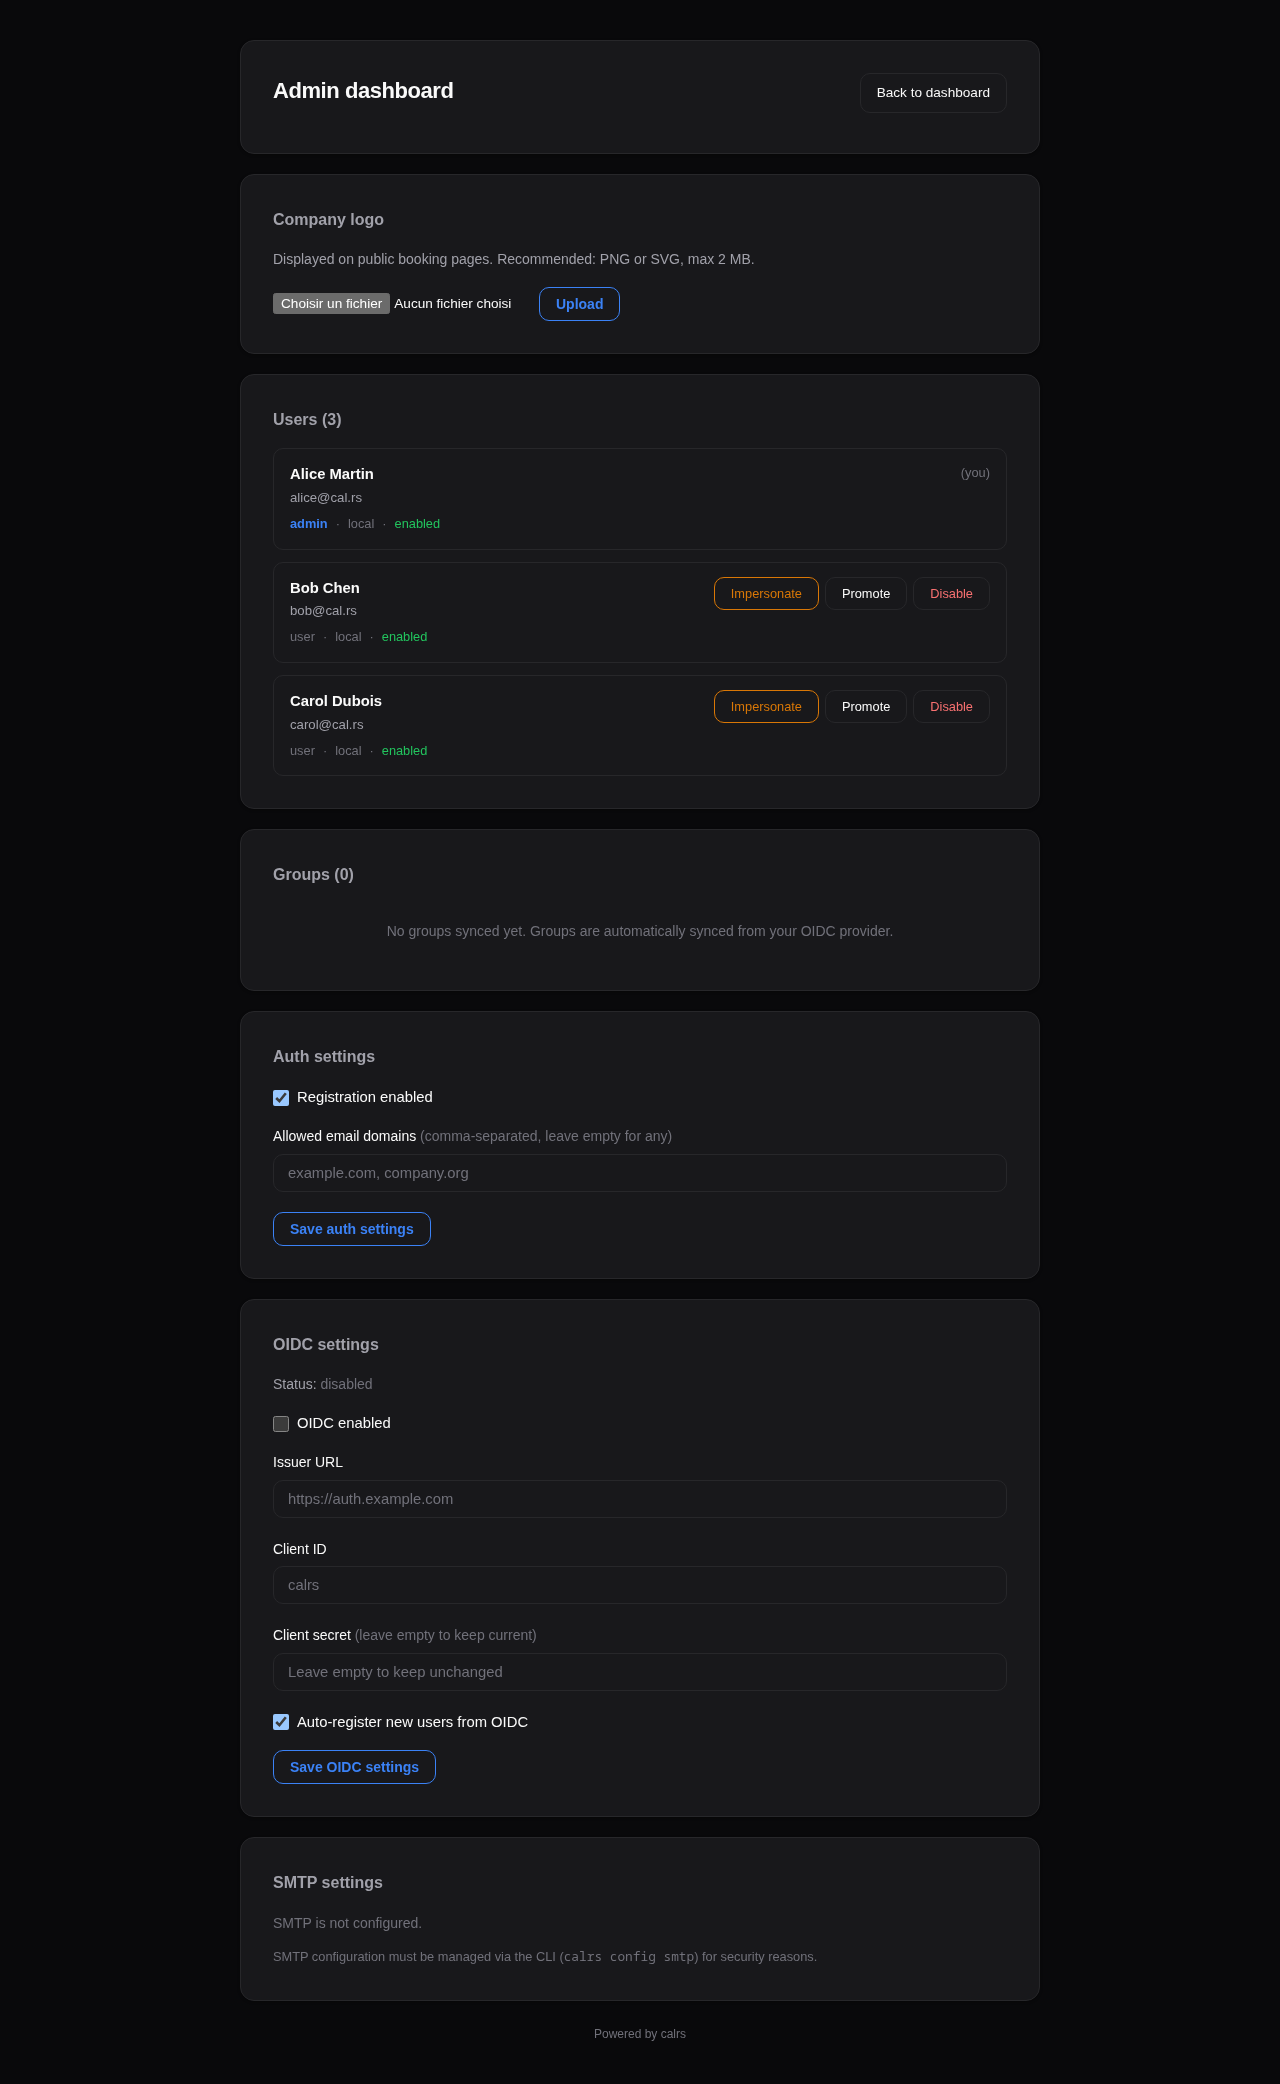1280x2084 pixels.
Task: Click the Issuer URL field
Action: (x=639, y=1498)
